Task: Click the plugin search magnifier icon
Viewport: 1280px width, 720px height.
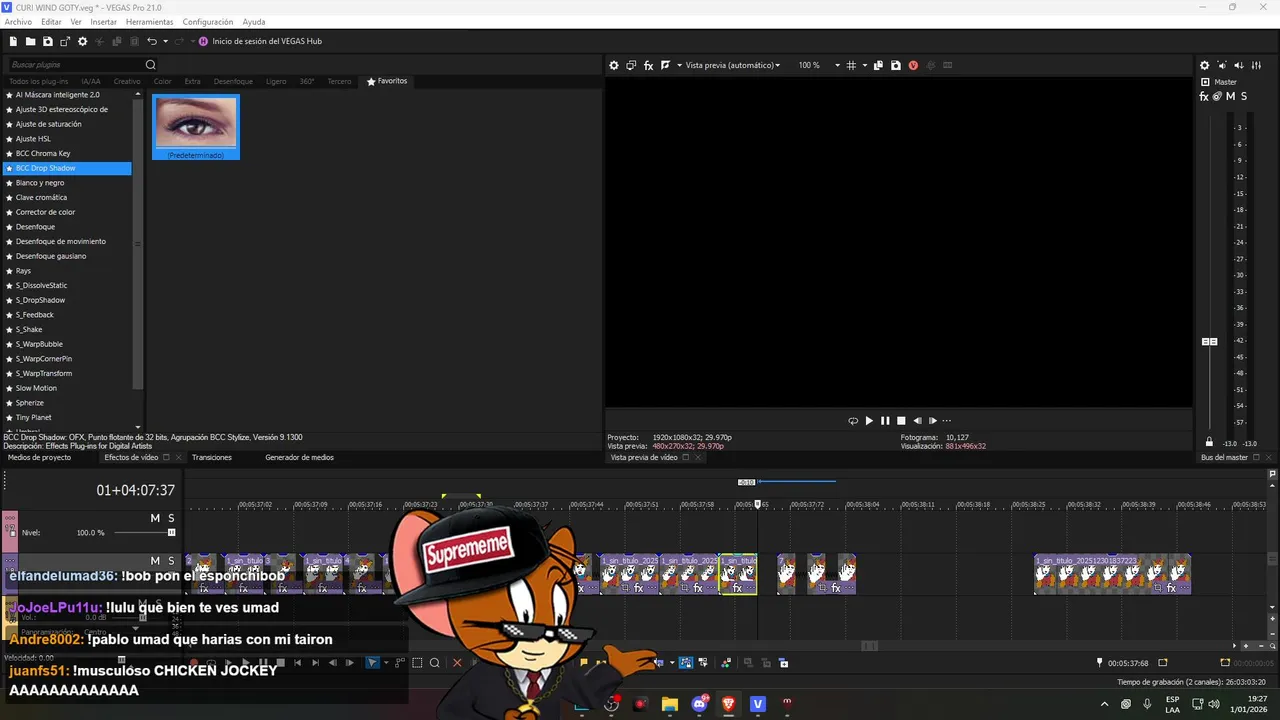Action: [x=151, y=65]
